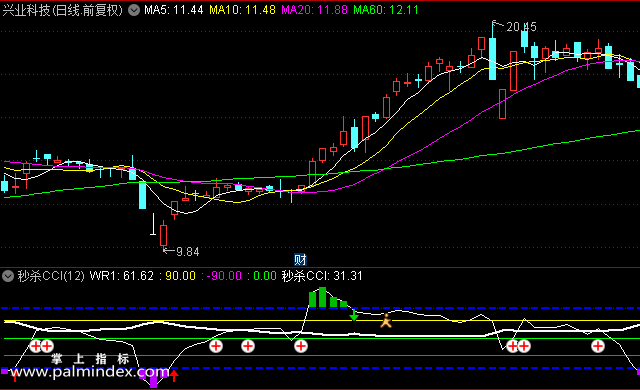Click the orange running-man signal icon
The width and height of the screenshot is (640, 390).
tap(386, 321)
